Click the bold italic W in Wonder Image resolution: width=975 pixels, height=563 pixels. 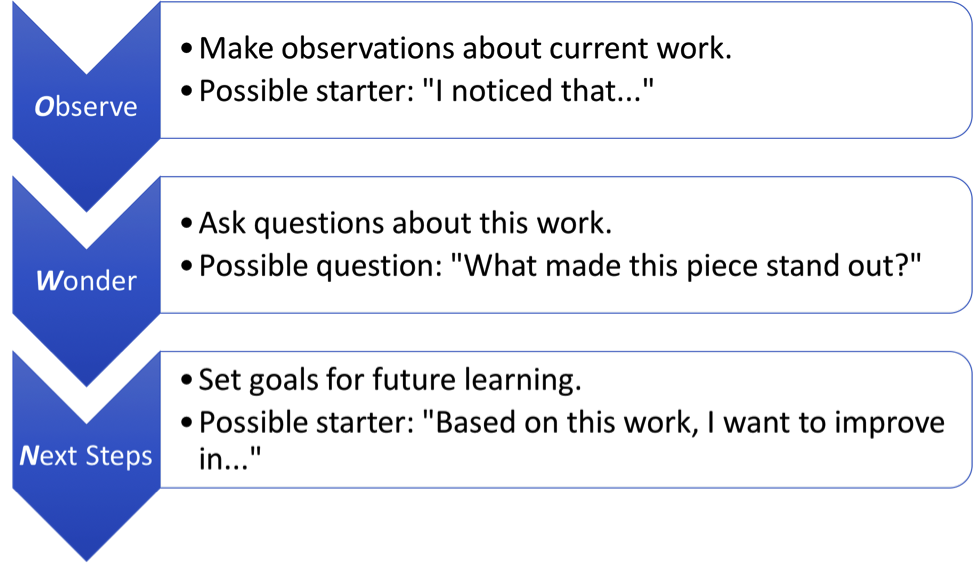pos(47,281)
